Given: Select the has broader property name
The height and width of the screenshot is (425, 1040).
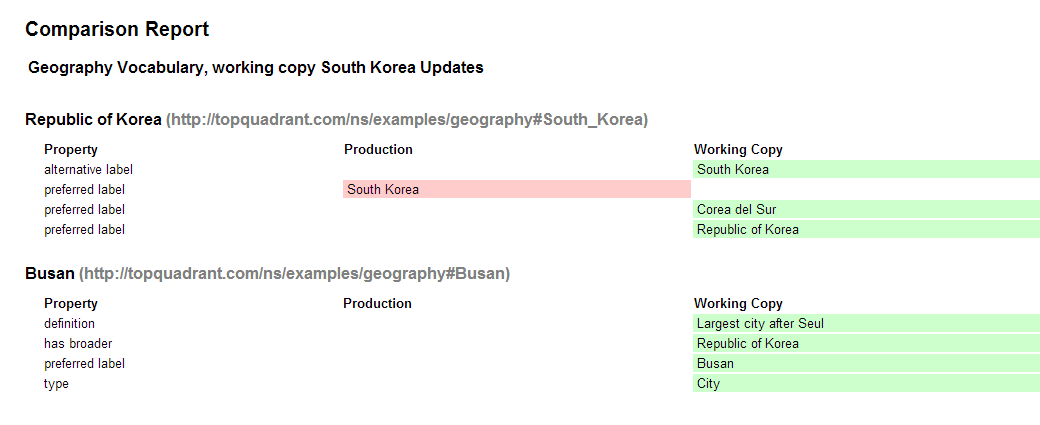Looking at the screenshot, I should [78, 344].
